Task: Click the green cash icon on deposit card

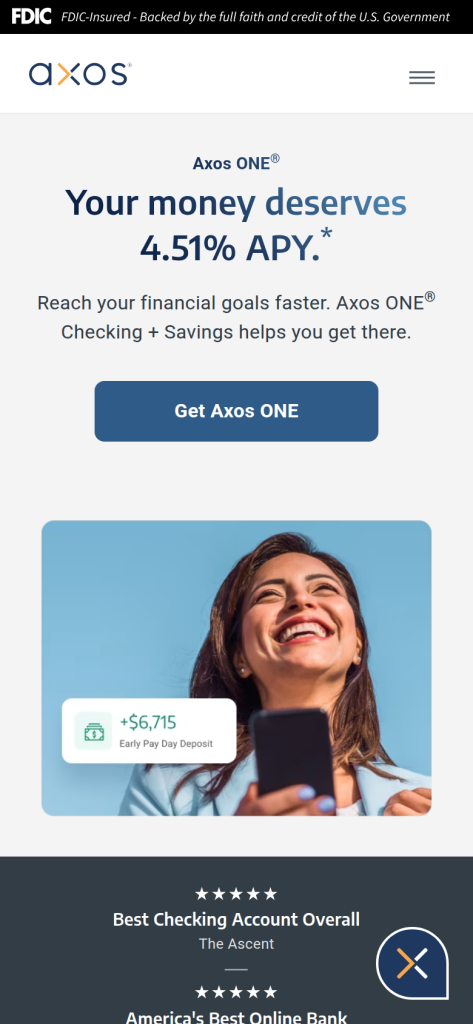Action: pyautogui.click(x=93, y=731)
